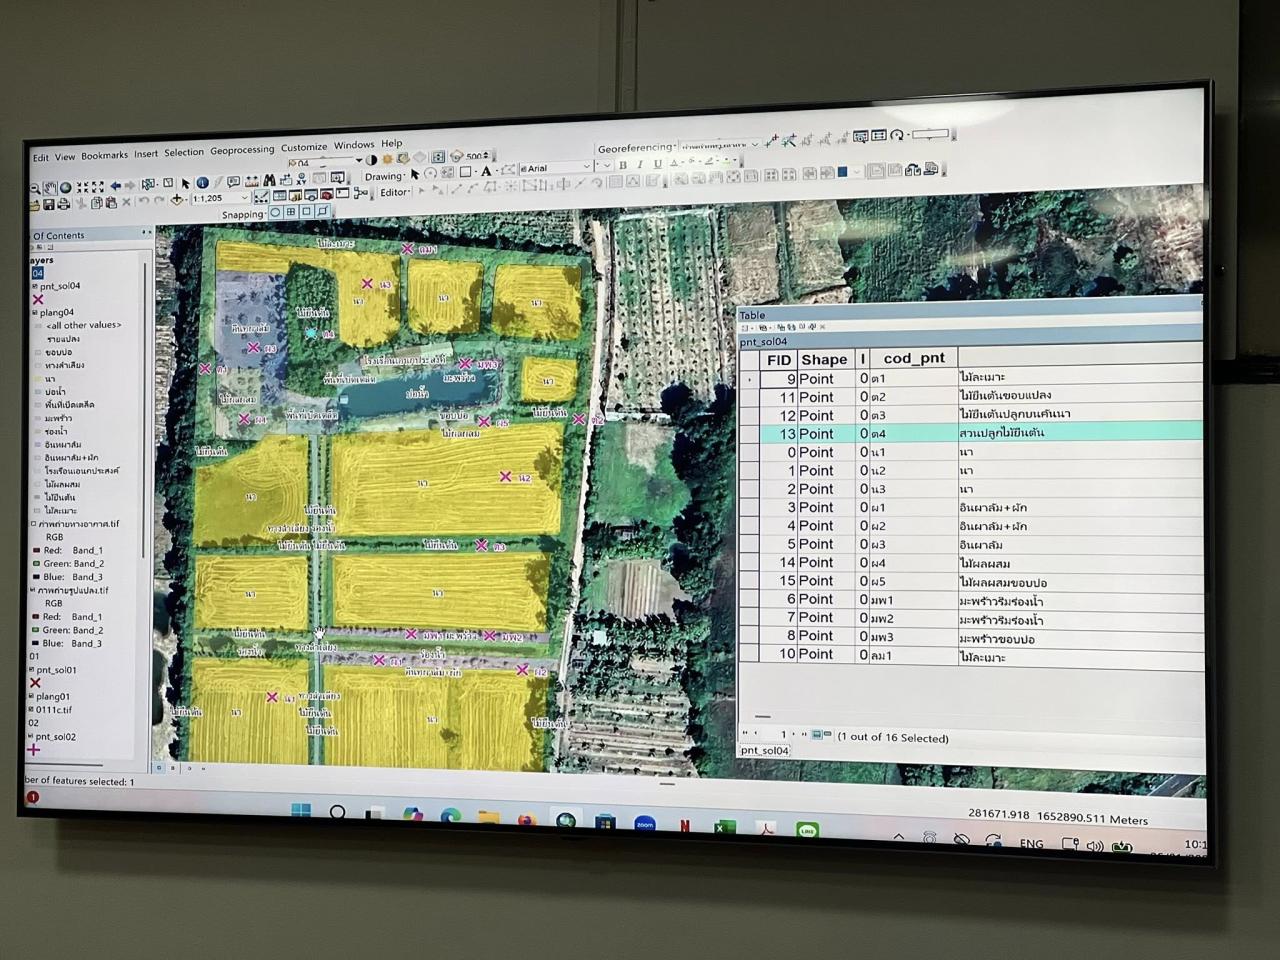Enable Point snapping circle icon
The image size is (1280, 960).
click(x=275, y=212)
